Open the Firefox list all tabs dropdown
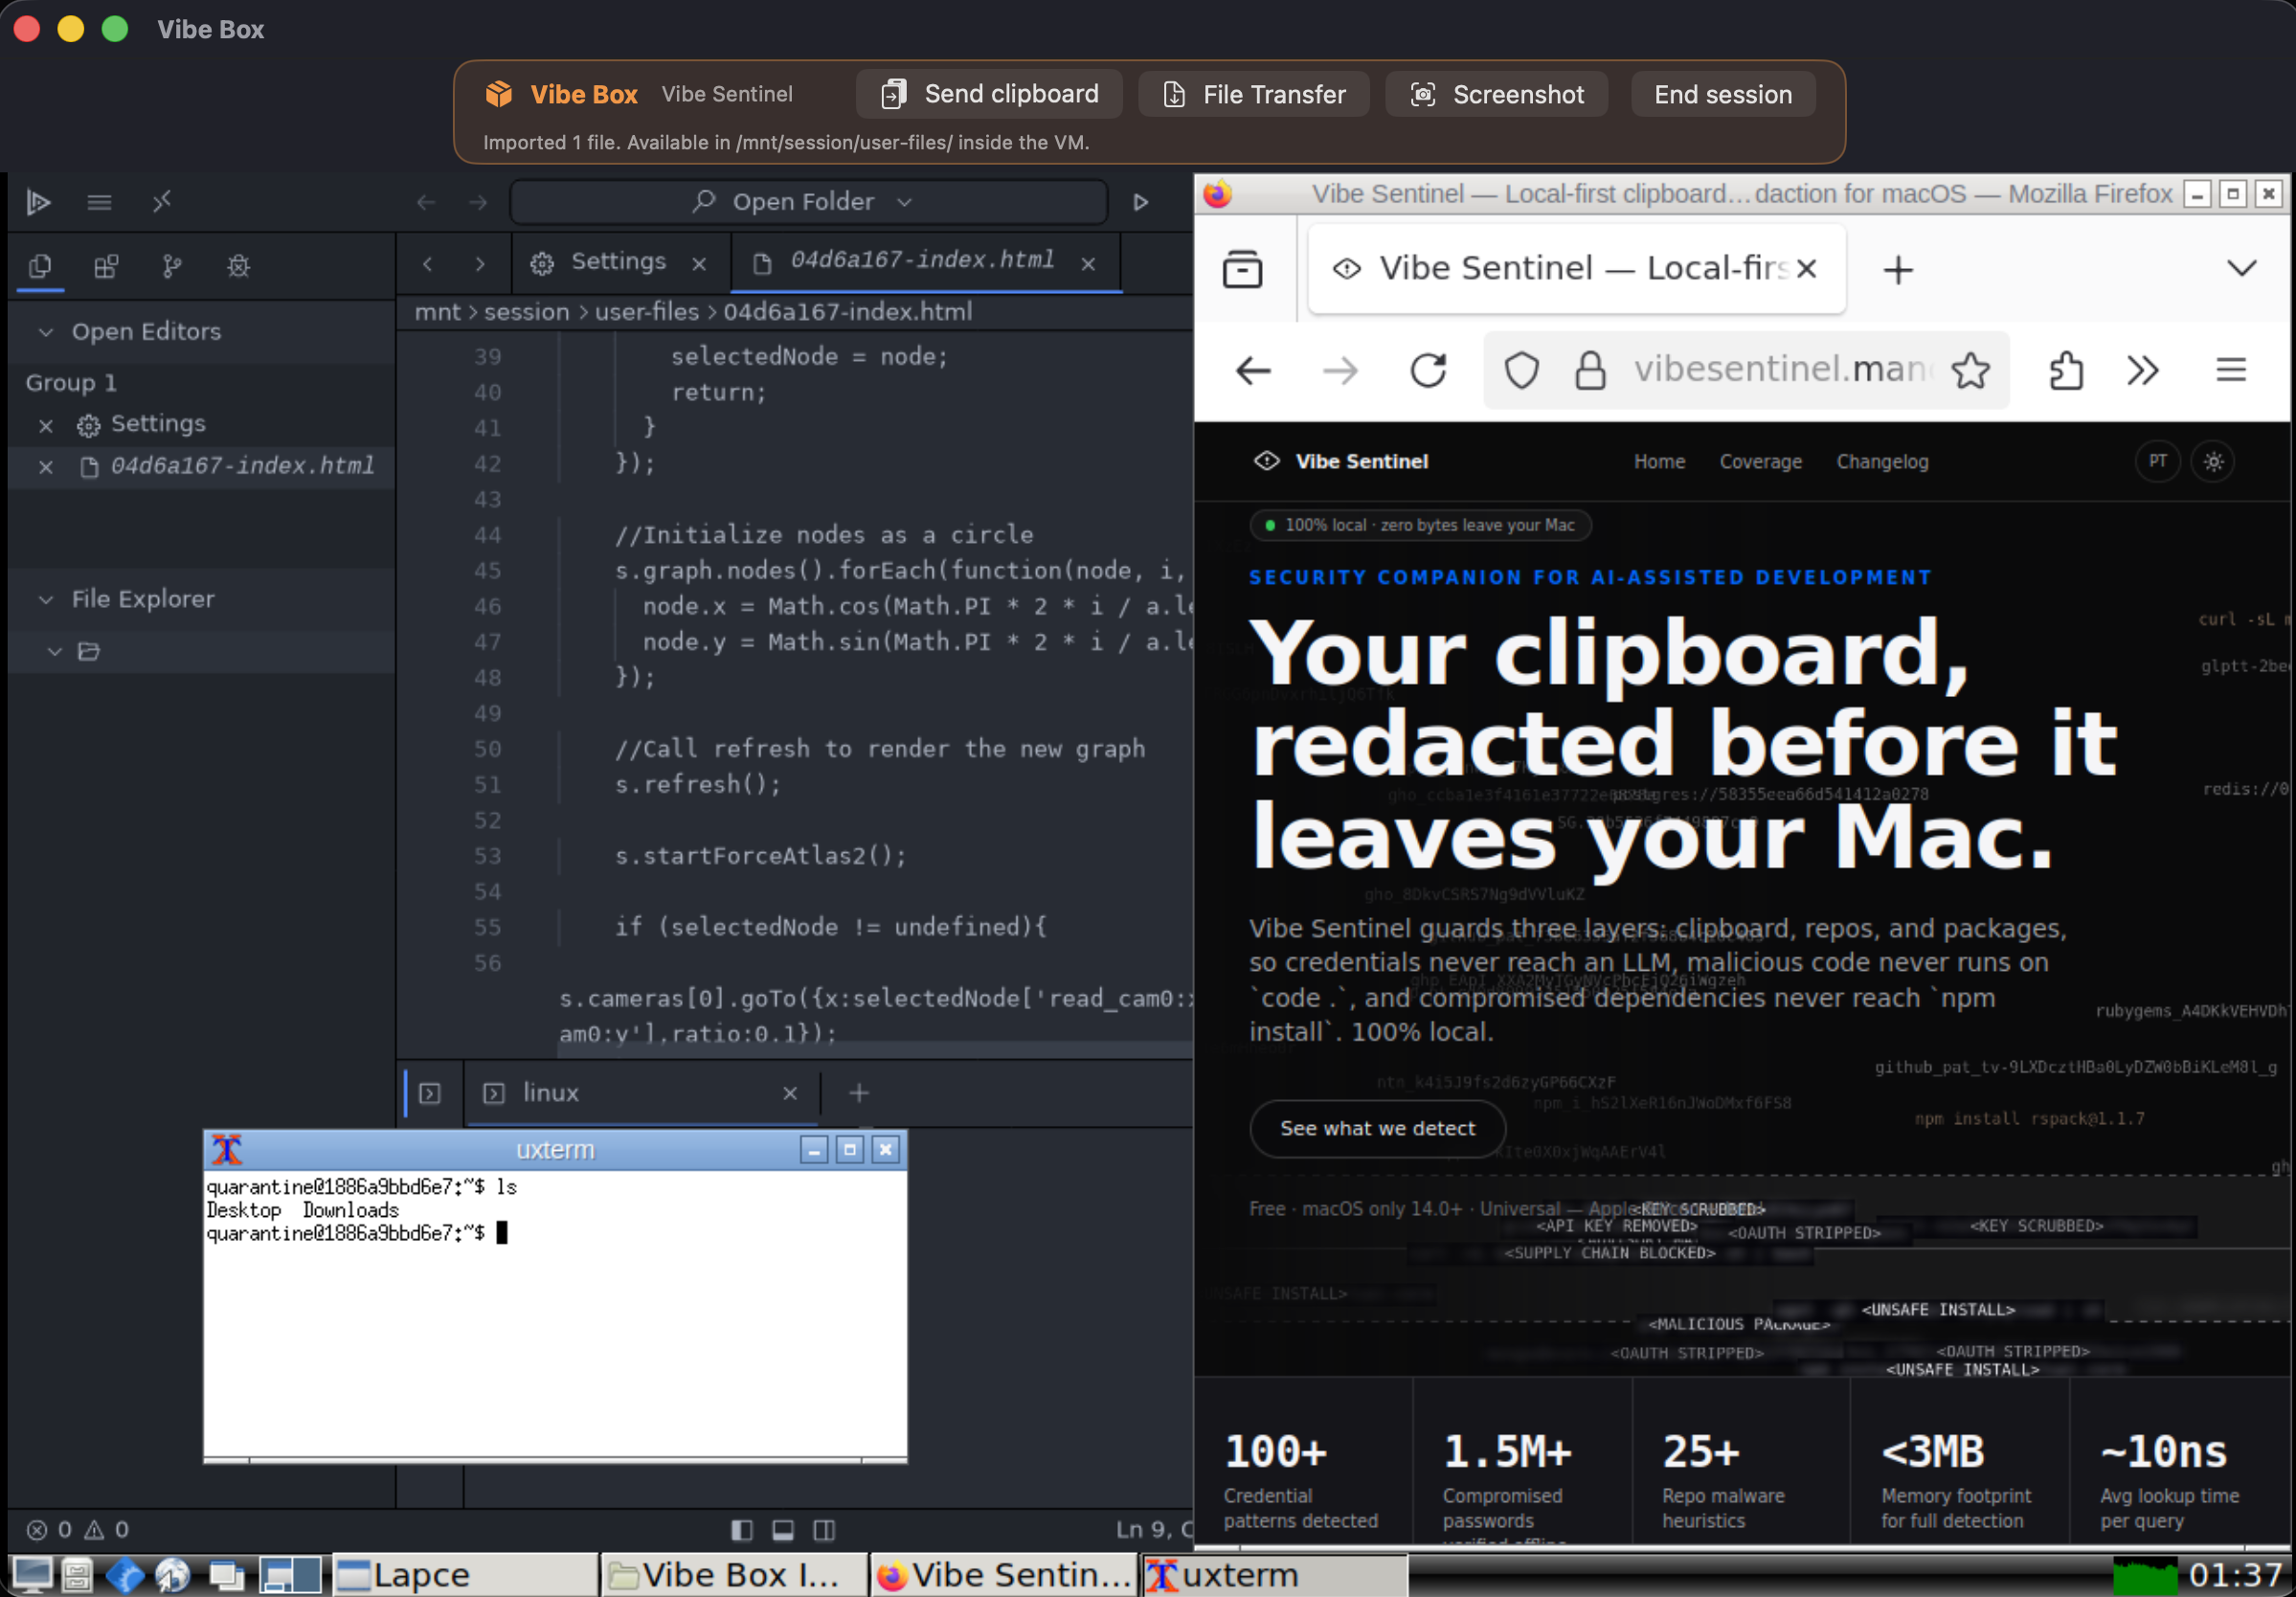 tap(2241, 268)
